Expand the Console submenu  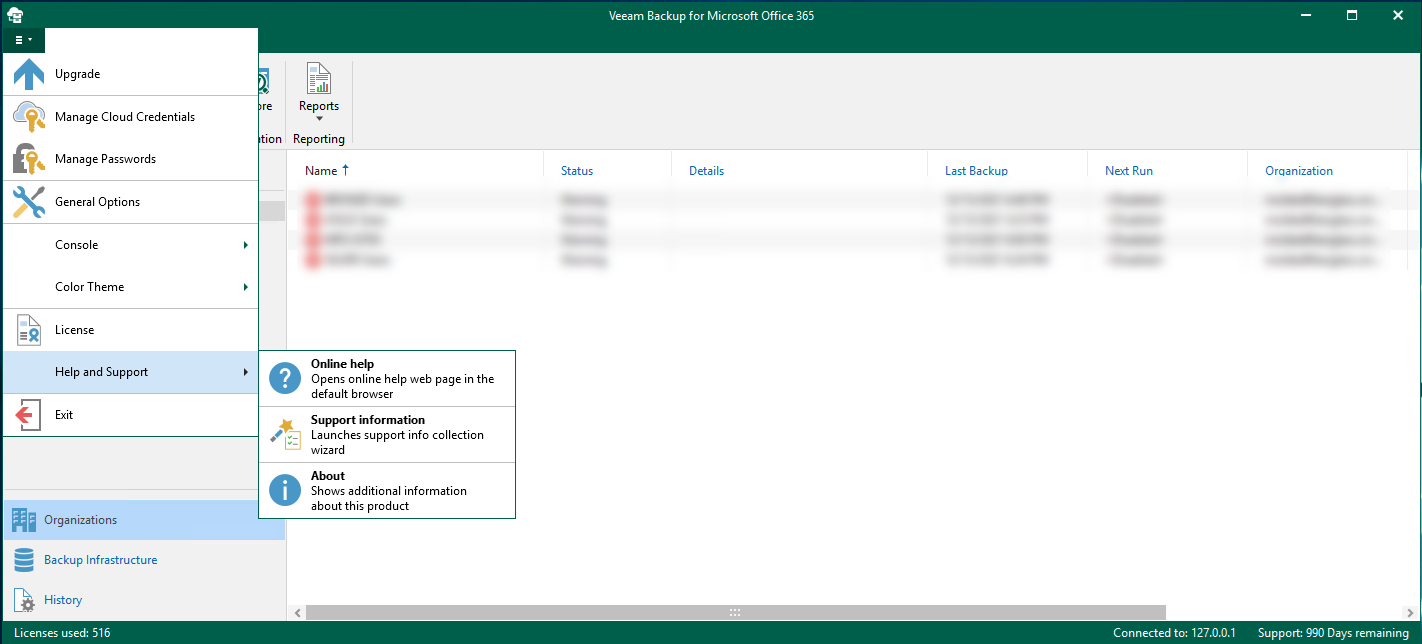coord(130,245)
